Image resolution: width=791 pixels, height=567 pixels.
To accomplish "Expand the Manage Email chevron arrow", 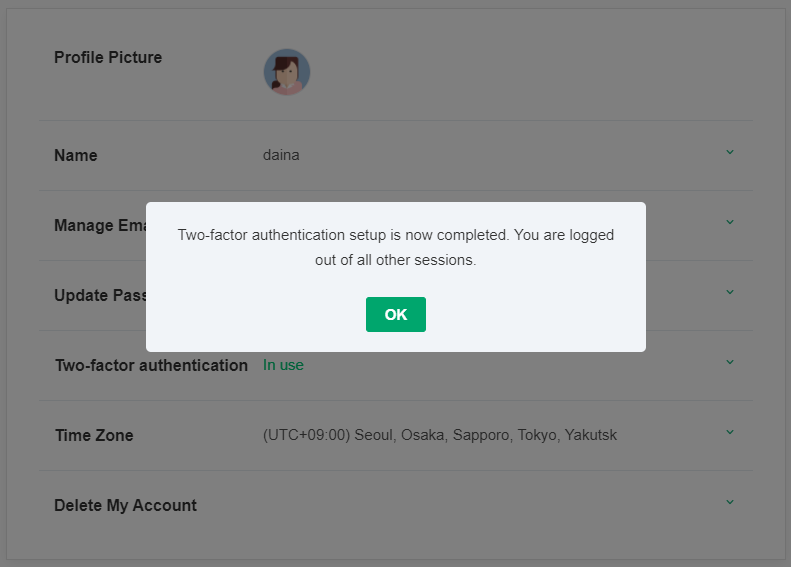I will 730,222.
